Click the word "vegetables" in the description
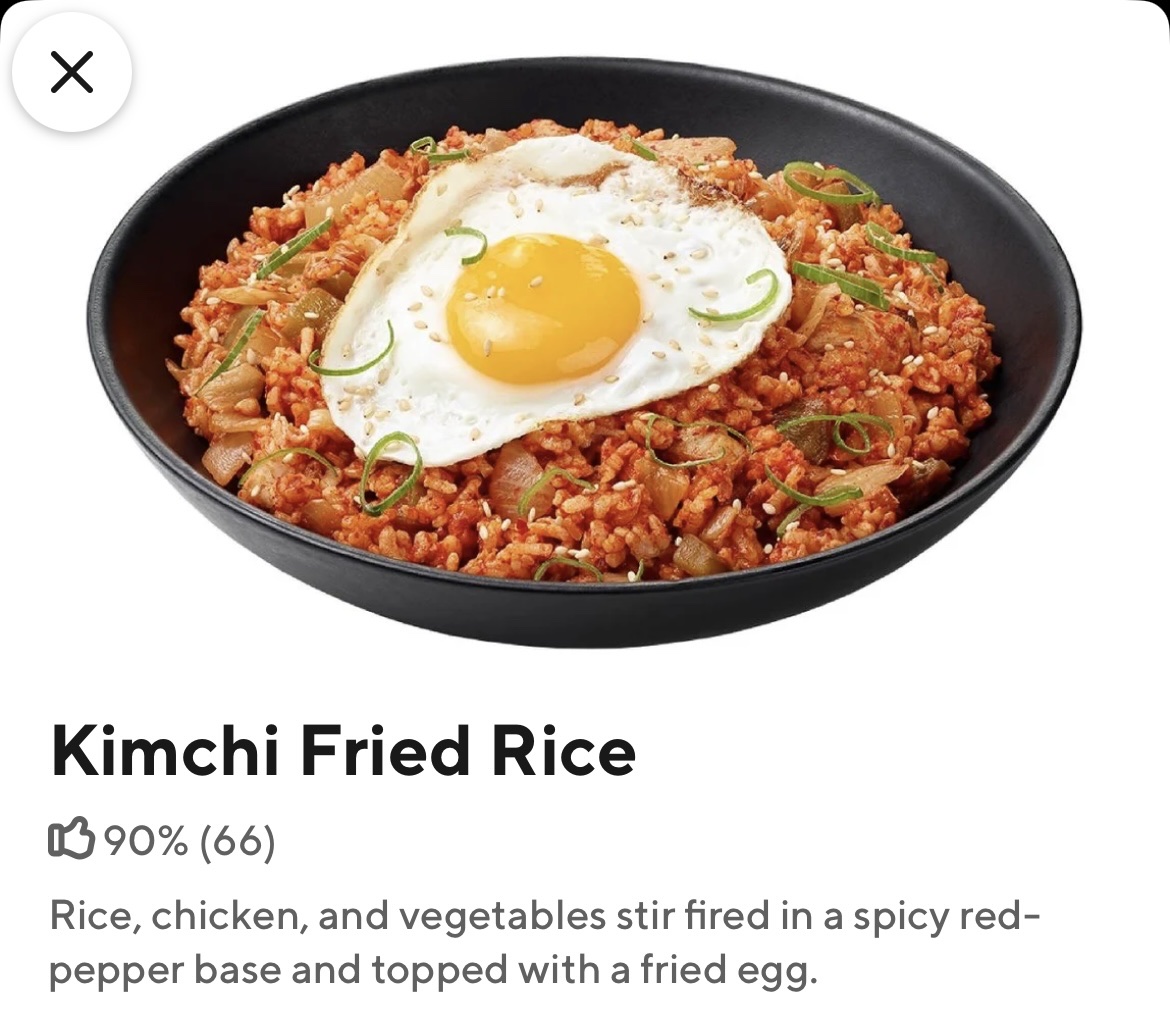1170x1023 pixels. 501,917
